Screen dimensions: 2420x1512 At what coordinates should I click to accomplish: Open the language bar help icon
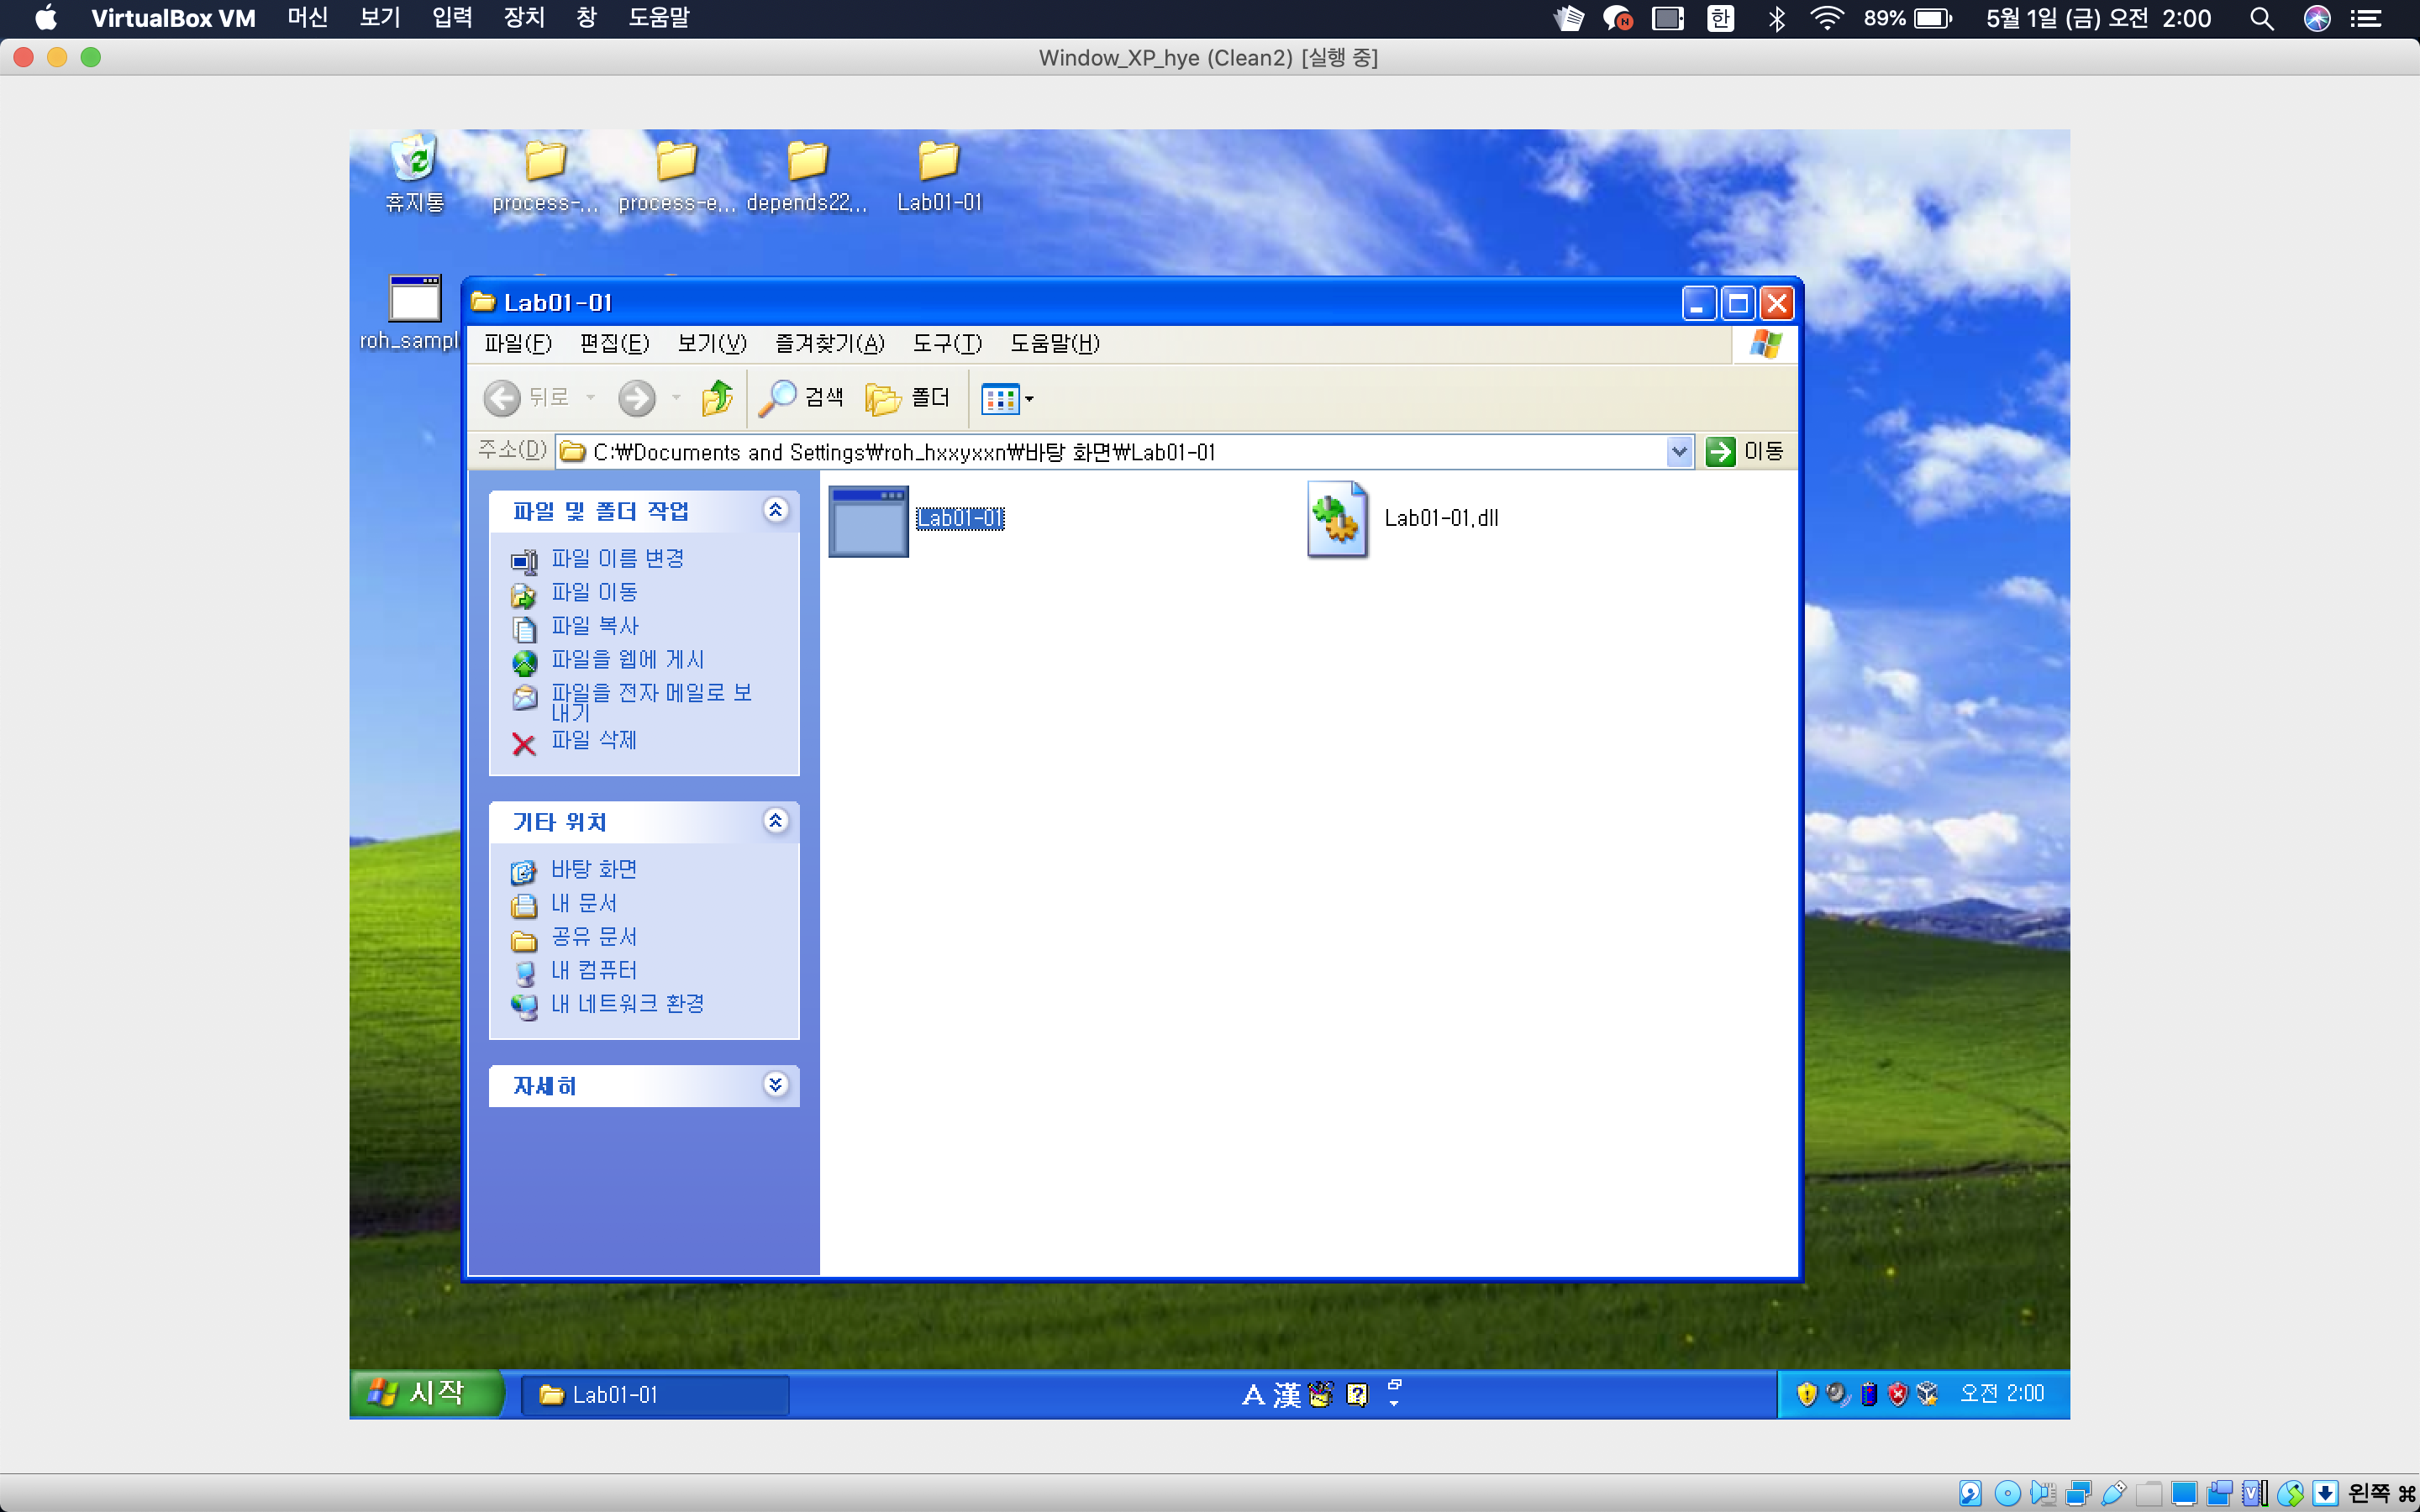[1357, 1395]
